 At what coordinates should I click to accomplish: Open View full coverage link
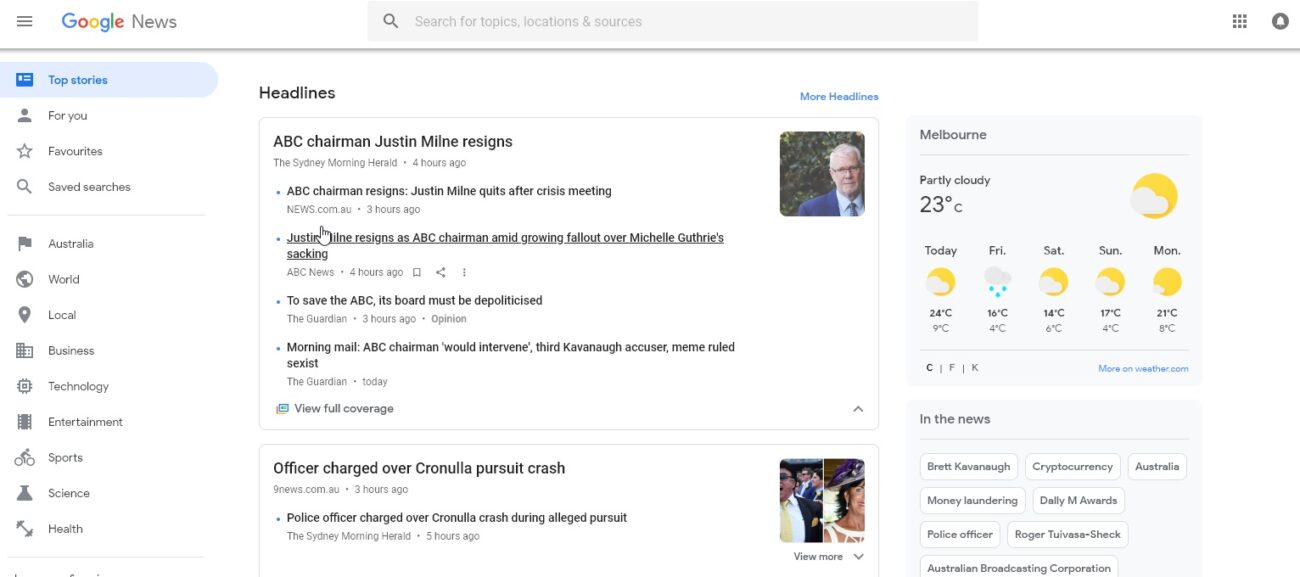point(344,409)
